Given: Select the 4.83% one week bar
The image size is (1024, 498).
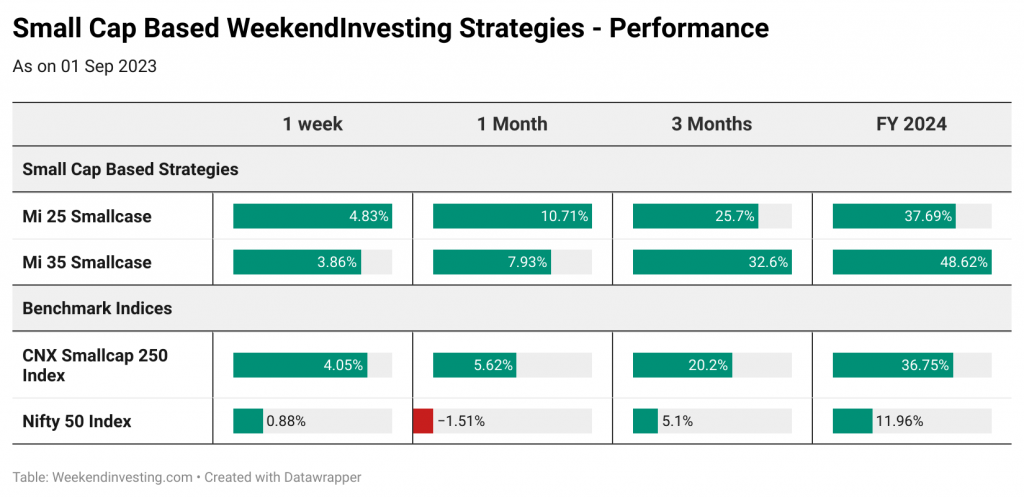Looking at the screenshot, I should (312, 216).
